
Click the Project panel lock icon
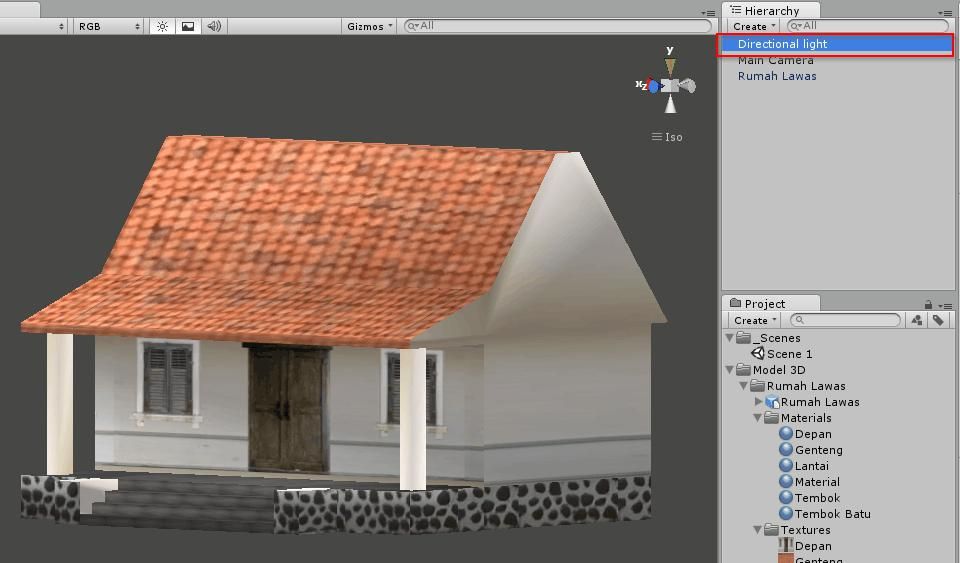[x=928, y=304]
